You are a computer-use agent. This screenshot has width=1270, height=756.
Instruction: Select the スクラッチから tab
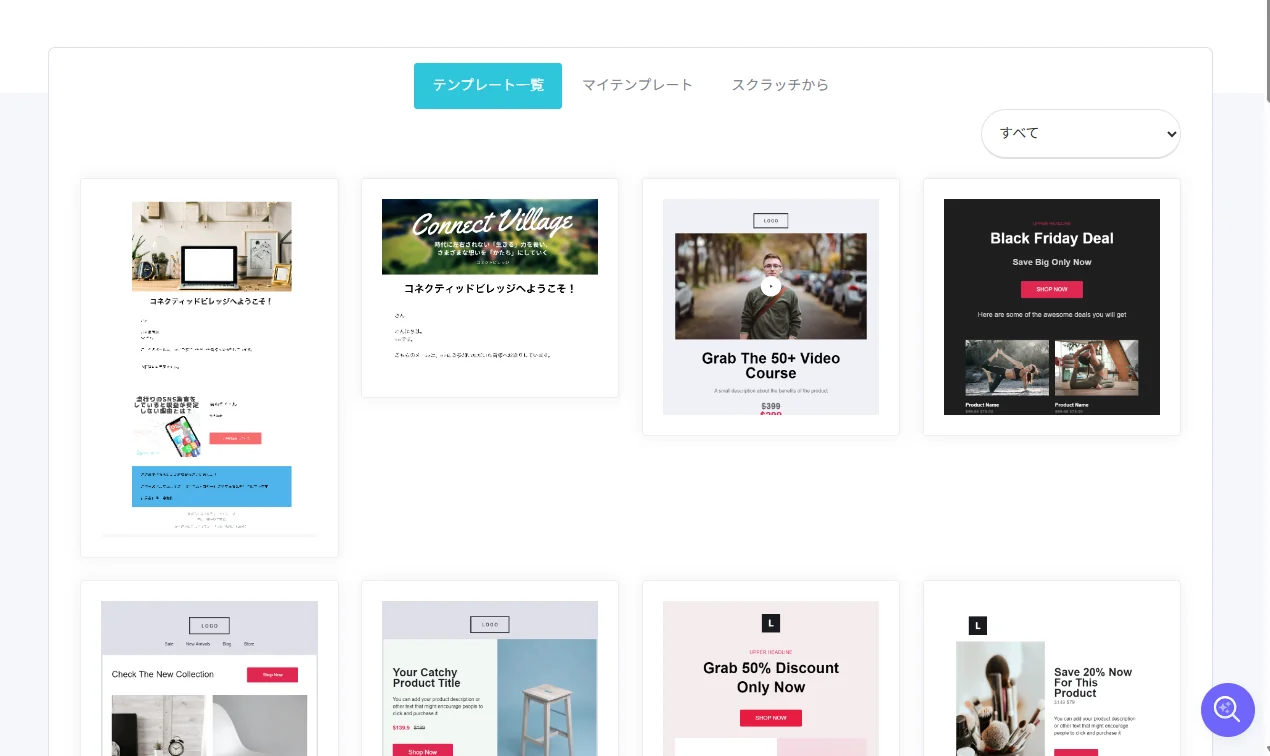(x=780, y=86)
